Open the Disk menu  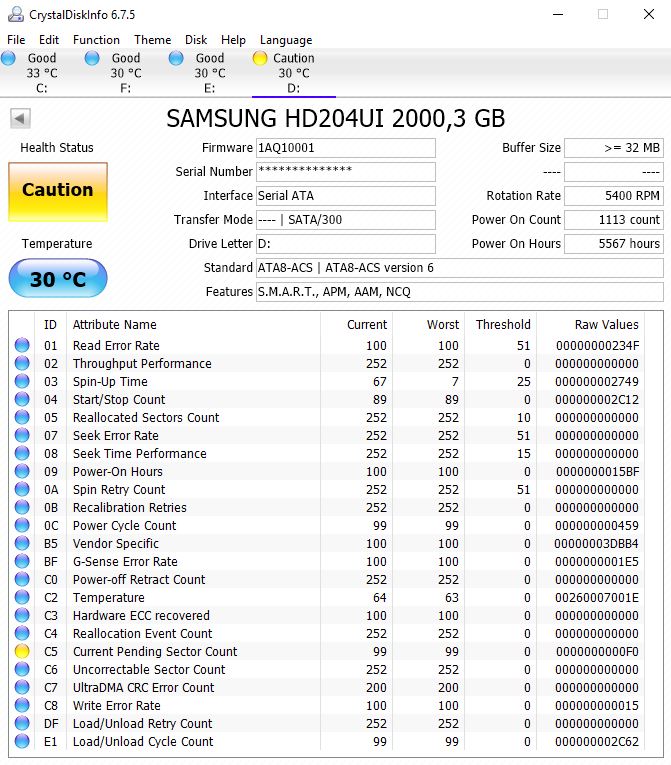click(x=196, y=40)
